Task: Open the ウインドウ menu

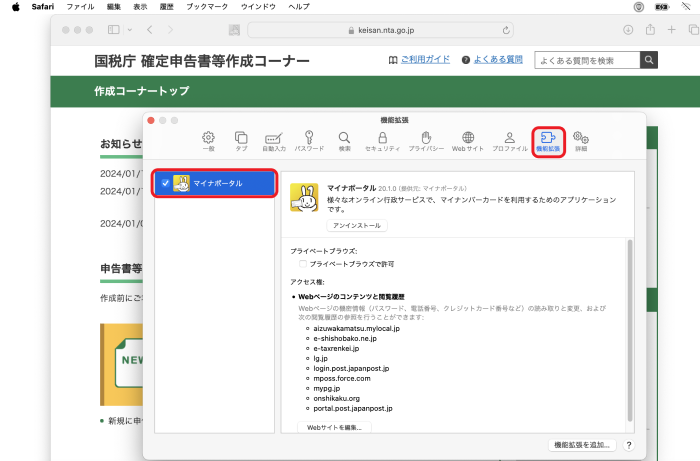Action: [x=258, y=7]
